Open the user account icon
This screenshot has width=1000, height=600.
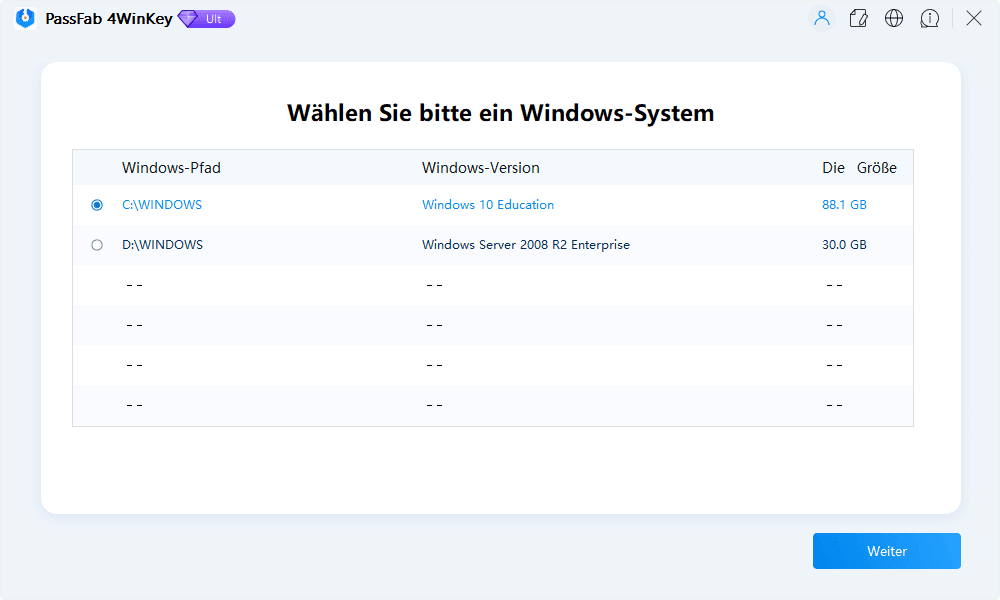coord(821,18)
